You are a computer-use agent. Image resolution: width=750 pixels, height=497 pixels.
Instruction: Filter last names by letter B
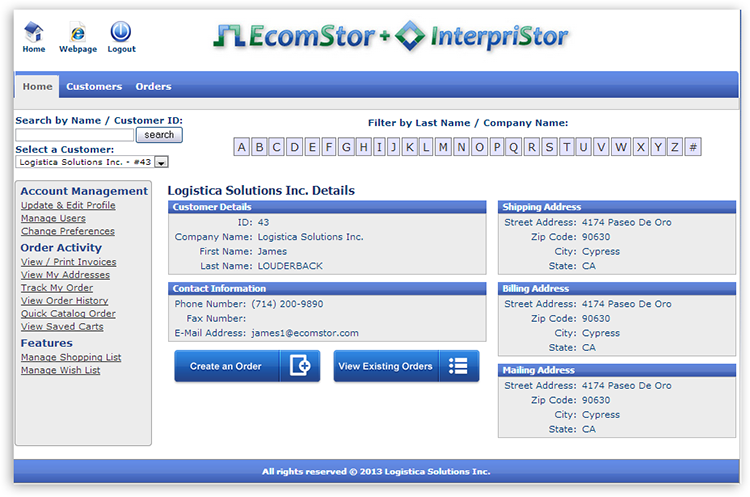tap(259, 147)
